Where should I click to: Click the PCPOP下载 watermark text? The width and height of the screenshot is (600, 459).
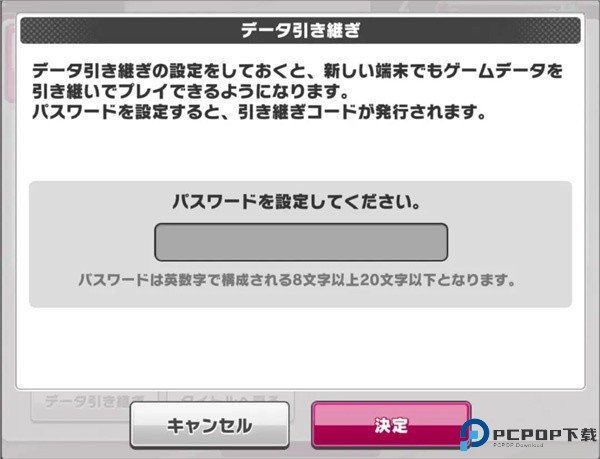(x=545, y=435)
